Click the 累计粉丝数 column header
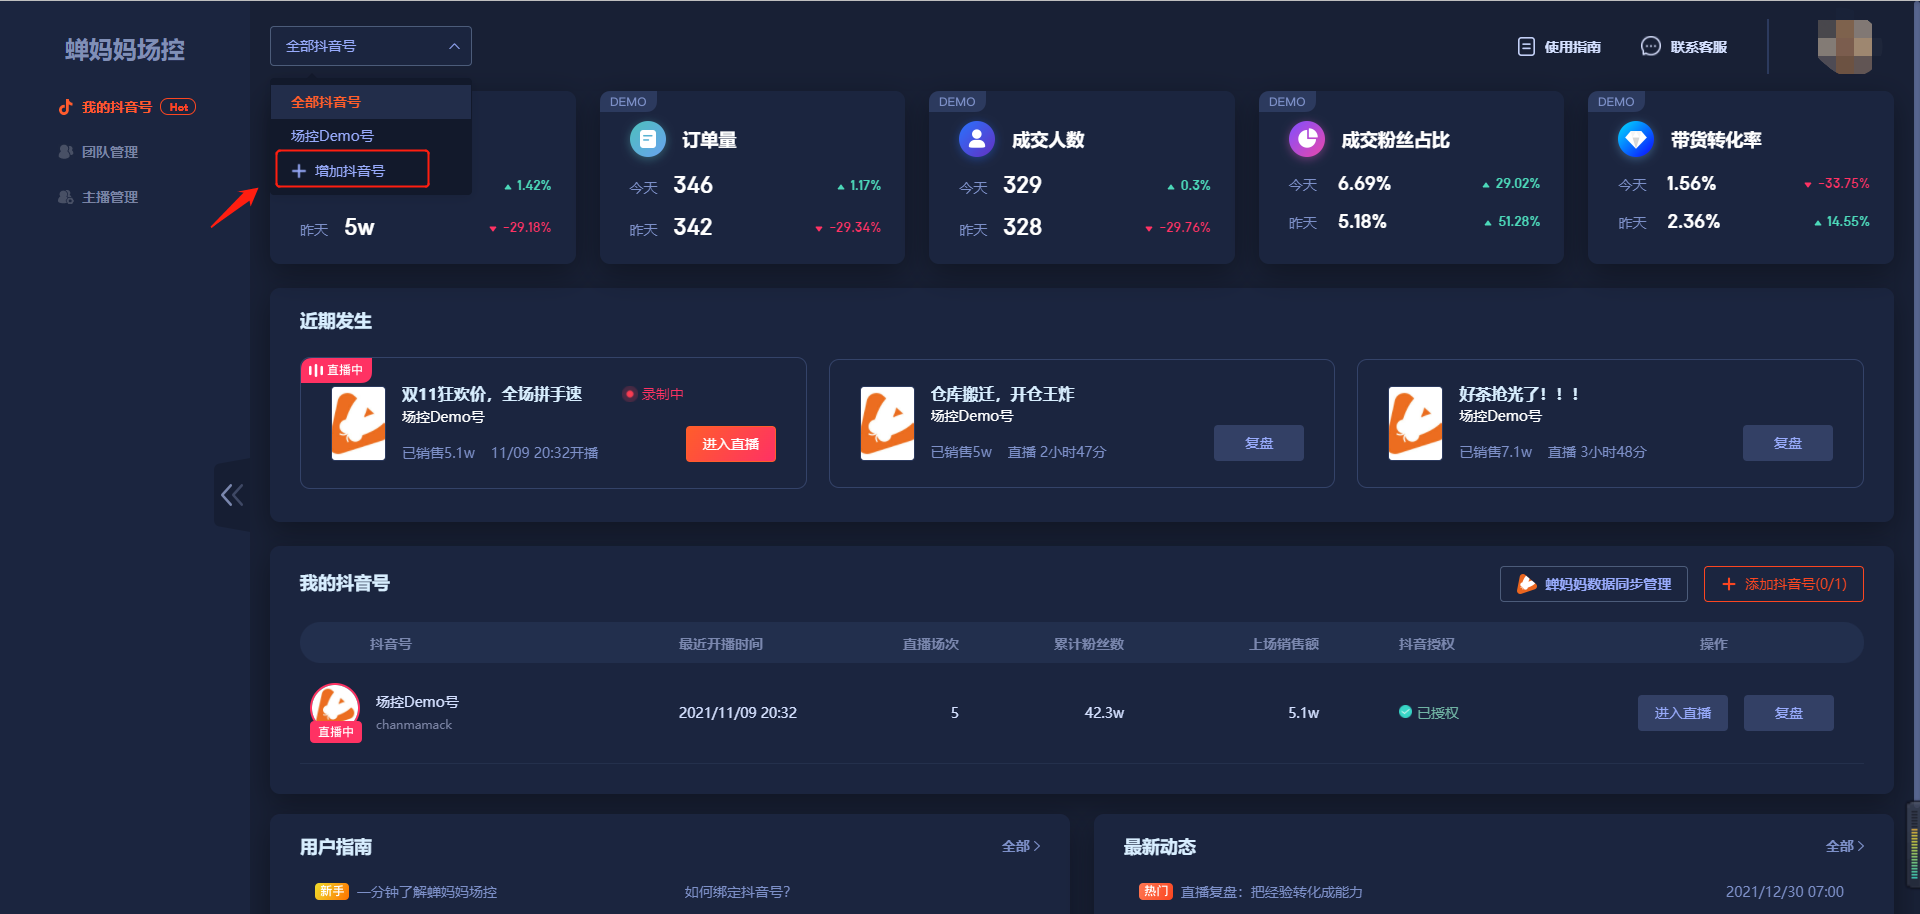The width and height of the screenshot is (1920, 914). (x=1089, y=644)
